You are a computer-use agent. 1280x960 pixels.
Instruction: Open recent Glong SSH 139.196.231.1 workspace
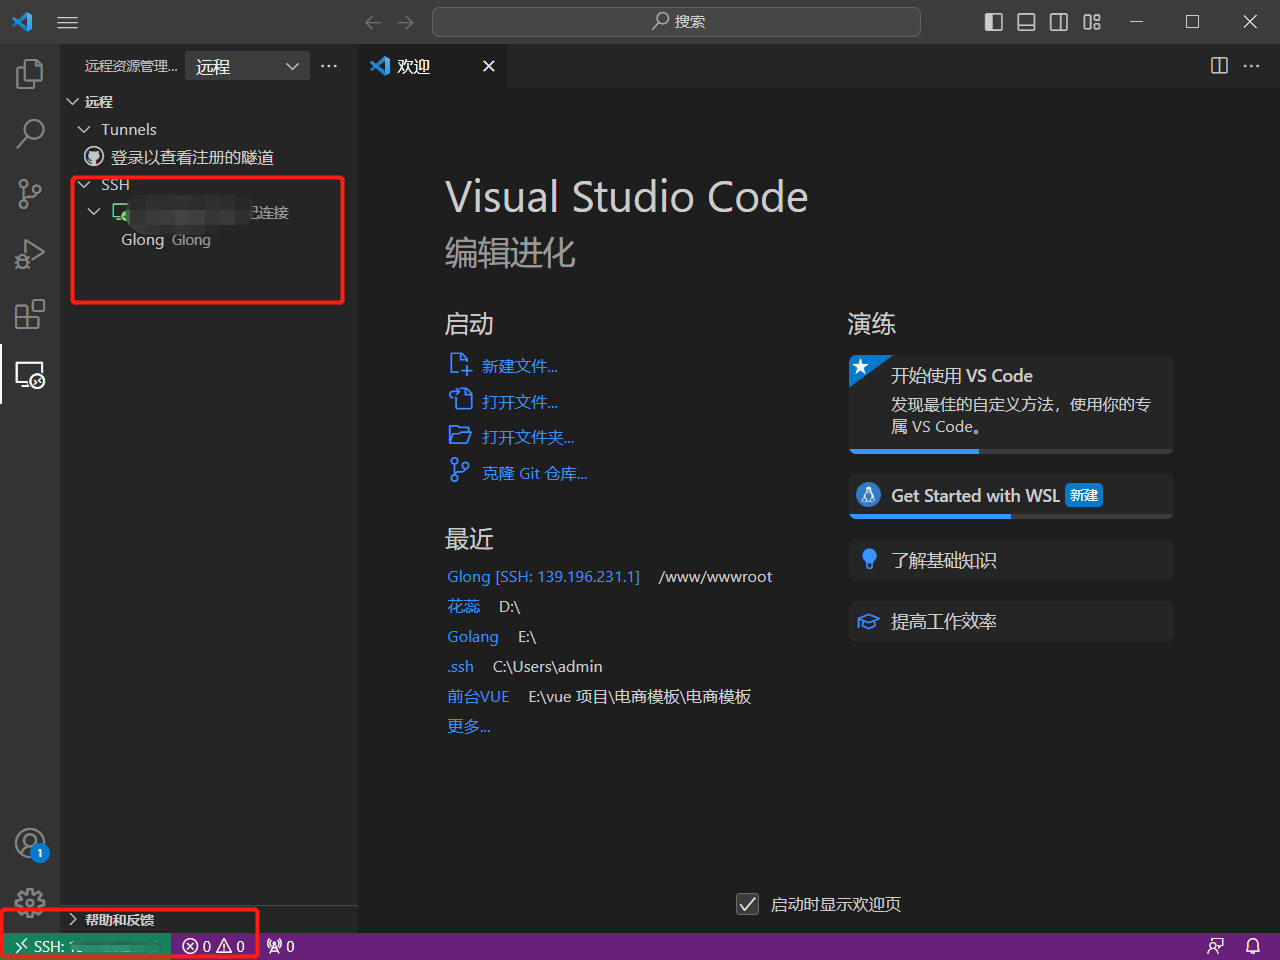pyautogui.click(x=543, y=577)
